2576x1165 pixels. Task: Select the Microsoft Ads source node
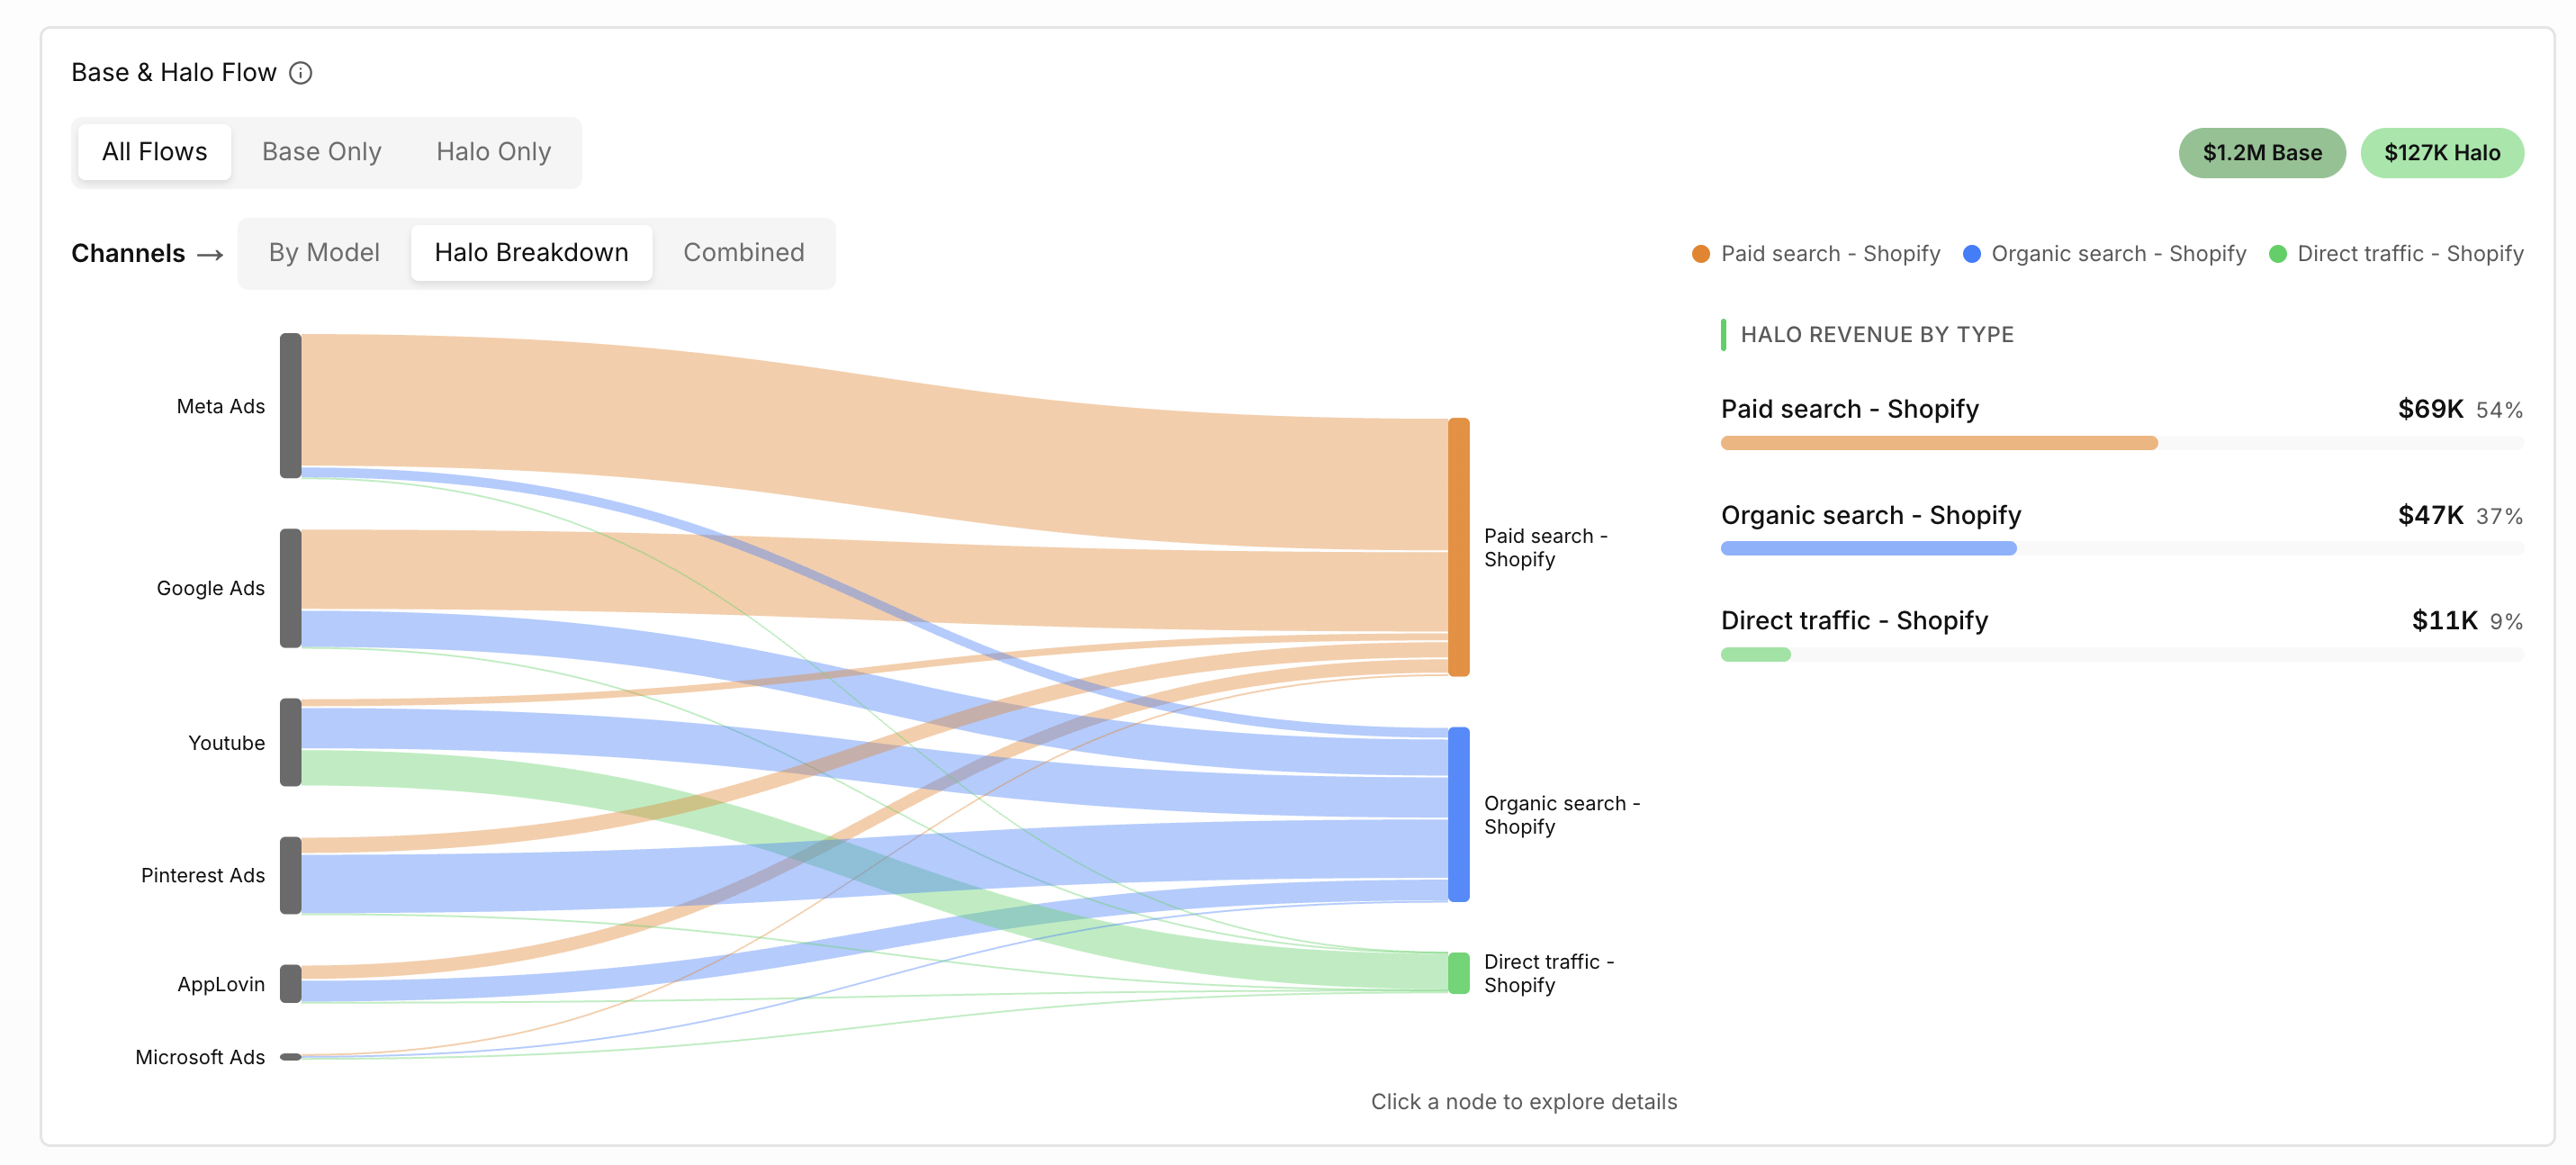pos(290,1057)
